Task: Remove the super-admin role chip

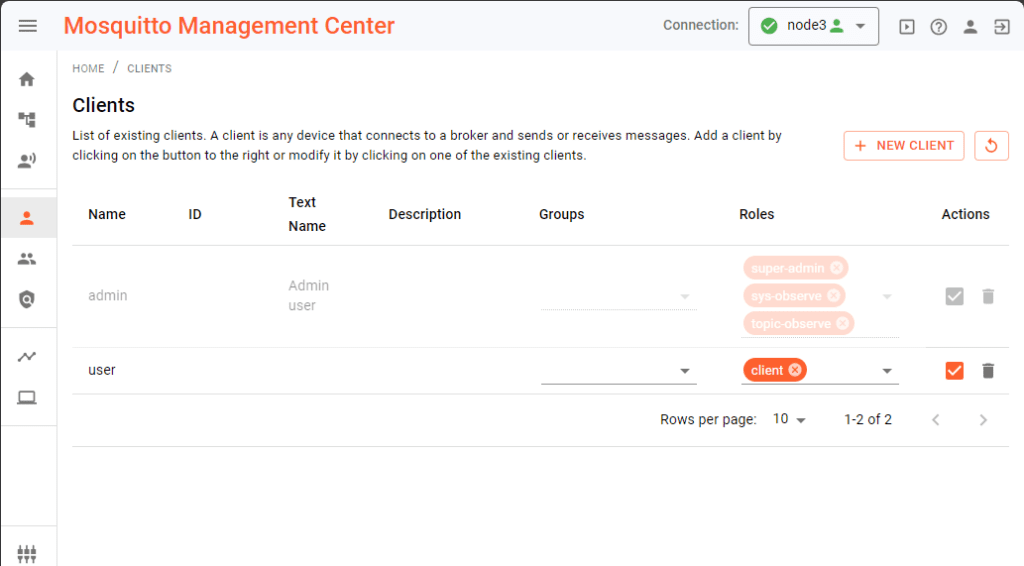Action: [x=837, y=268]
